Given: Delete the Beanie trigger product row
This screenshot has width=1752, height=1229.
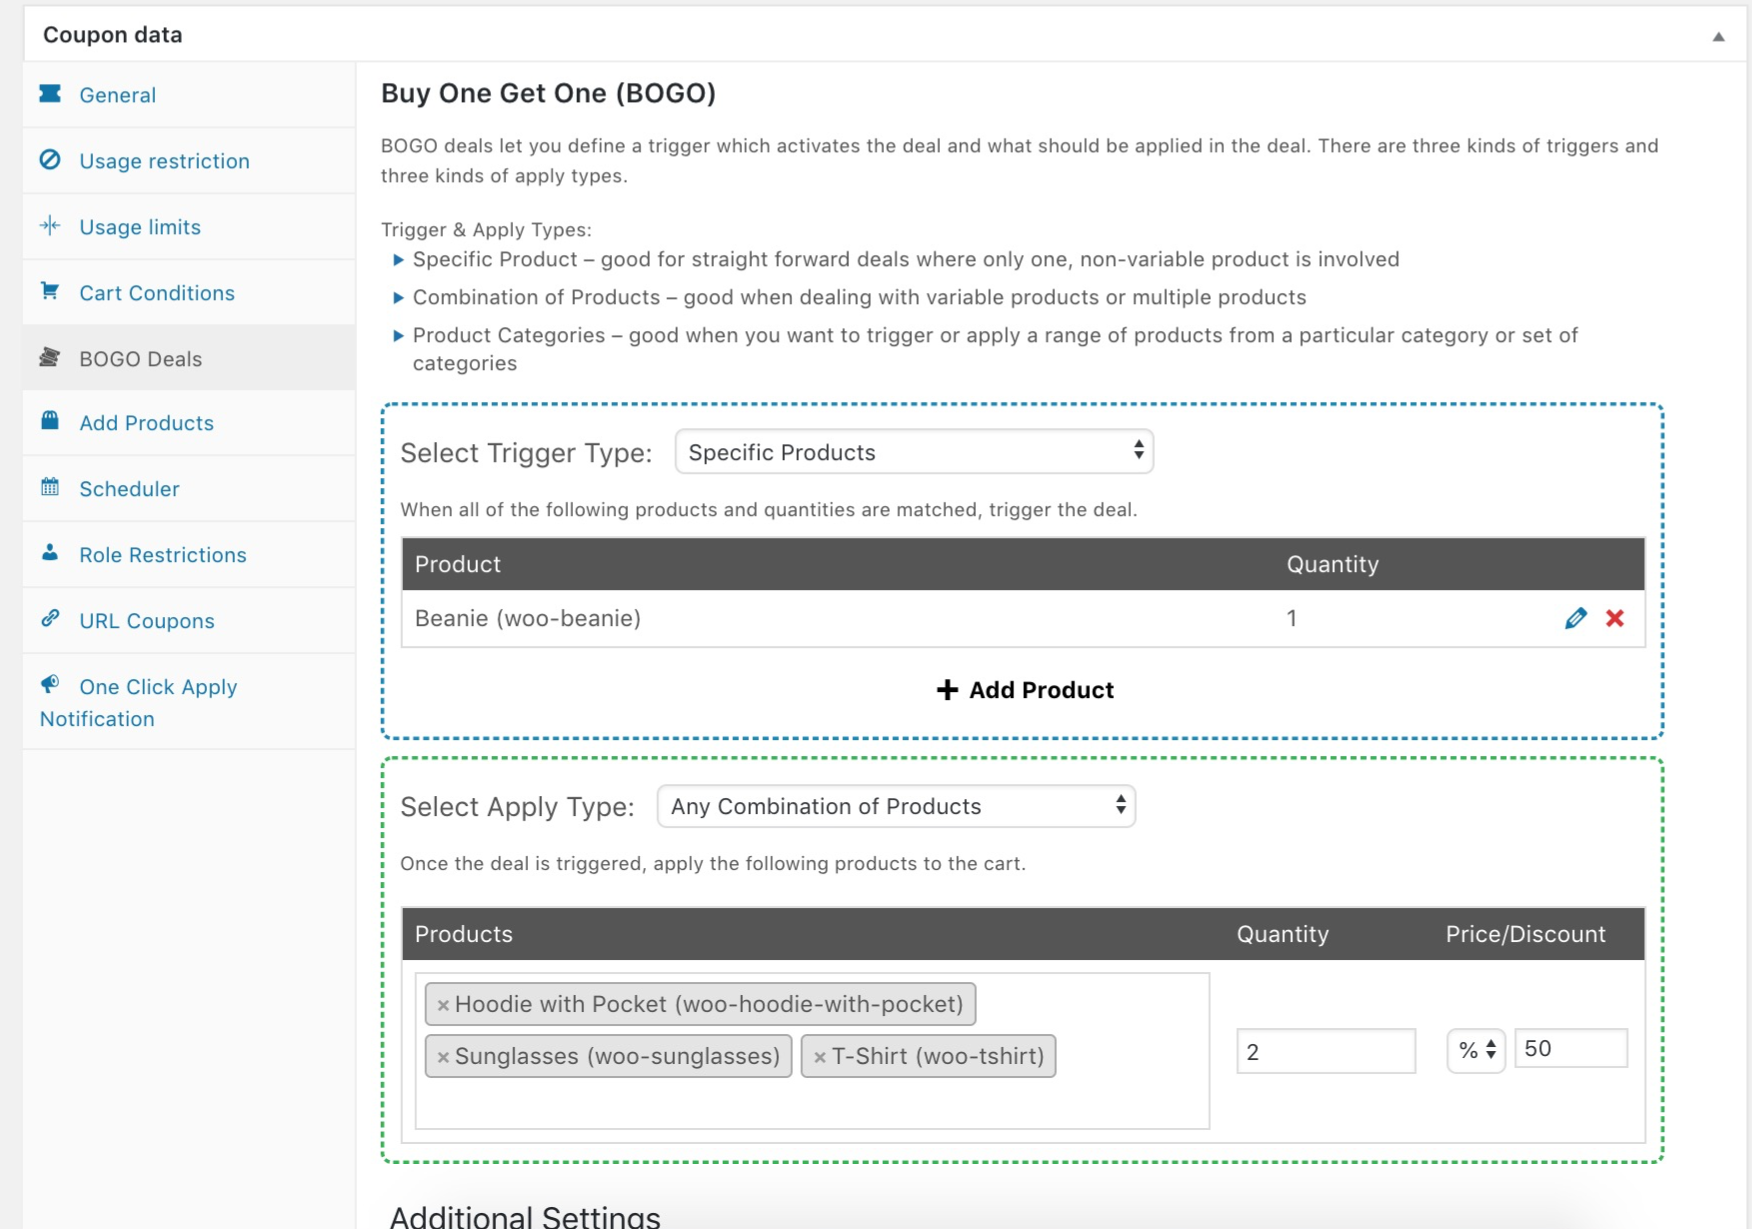Looking at the screenshot, I should [1615, 618].
